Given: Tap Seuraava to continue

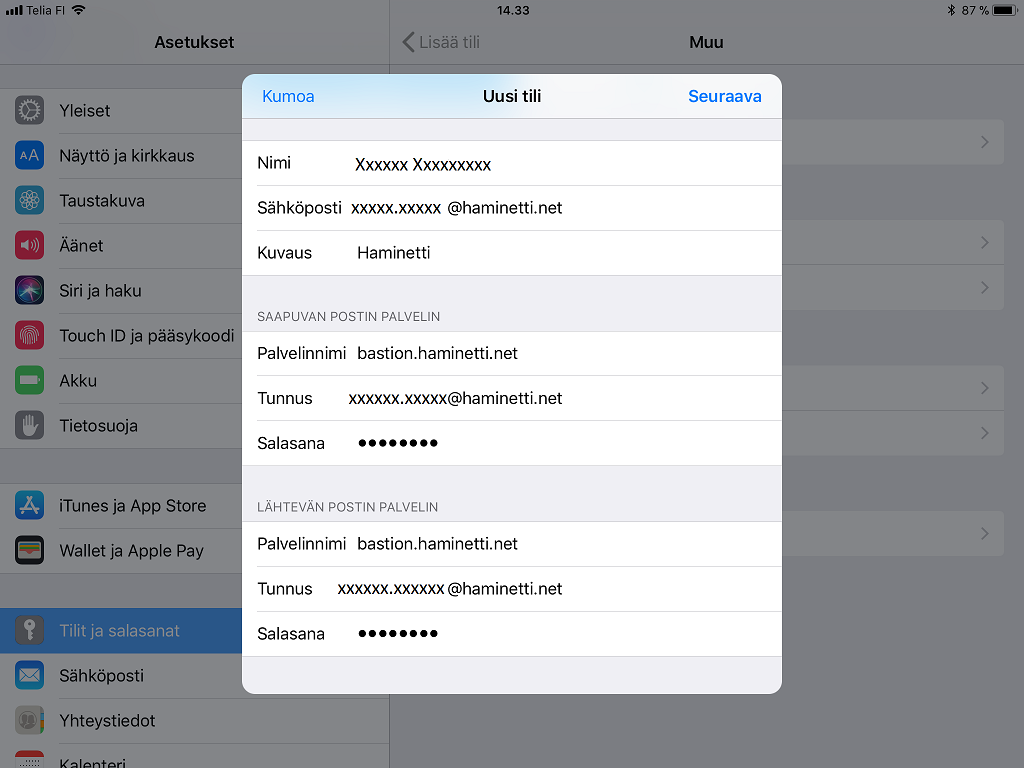Looking at the screenshot, I should pos(724,96).
